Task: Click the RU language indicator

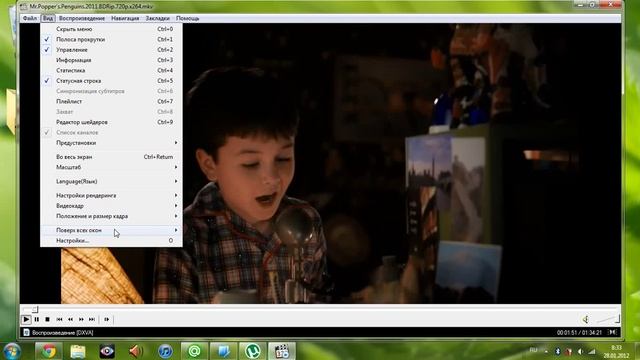Action: coord(533,350)
